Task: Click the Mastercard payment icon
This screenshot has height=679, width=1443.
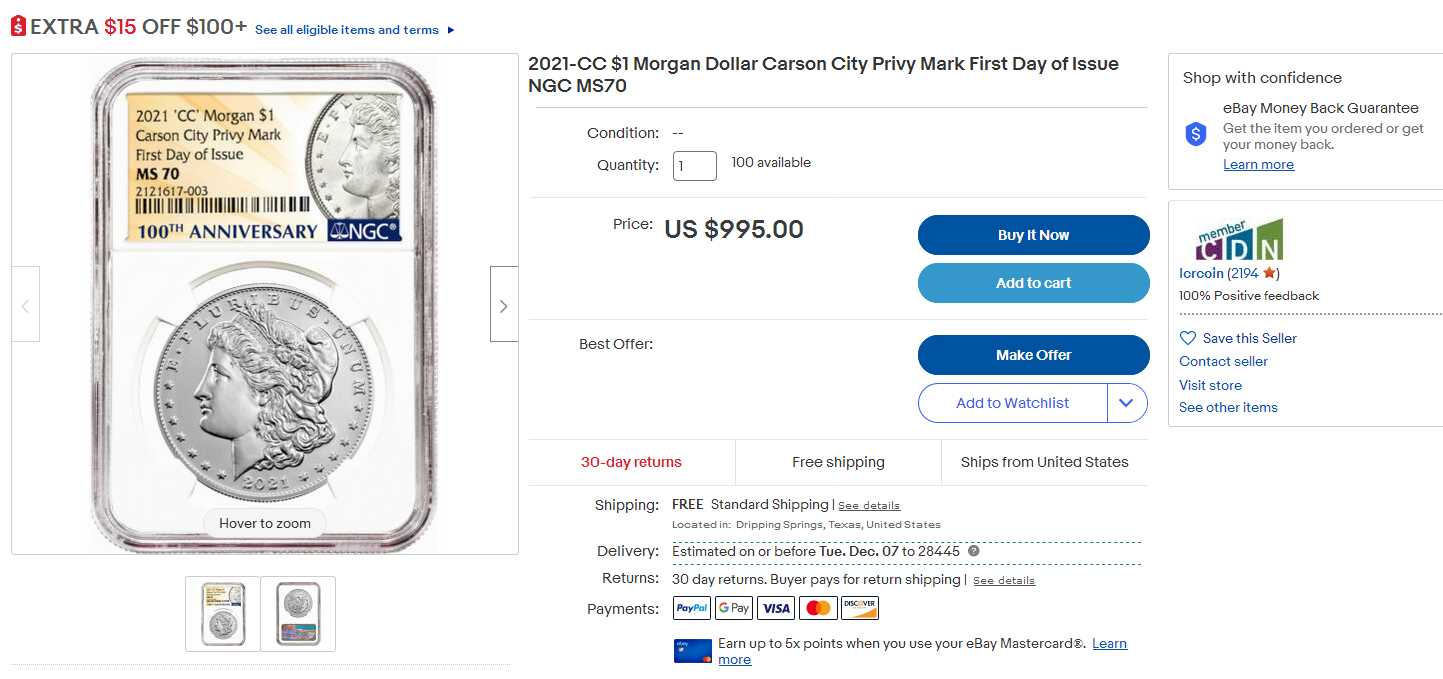Action: click(818, 608)
